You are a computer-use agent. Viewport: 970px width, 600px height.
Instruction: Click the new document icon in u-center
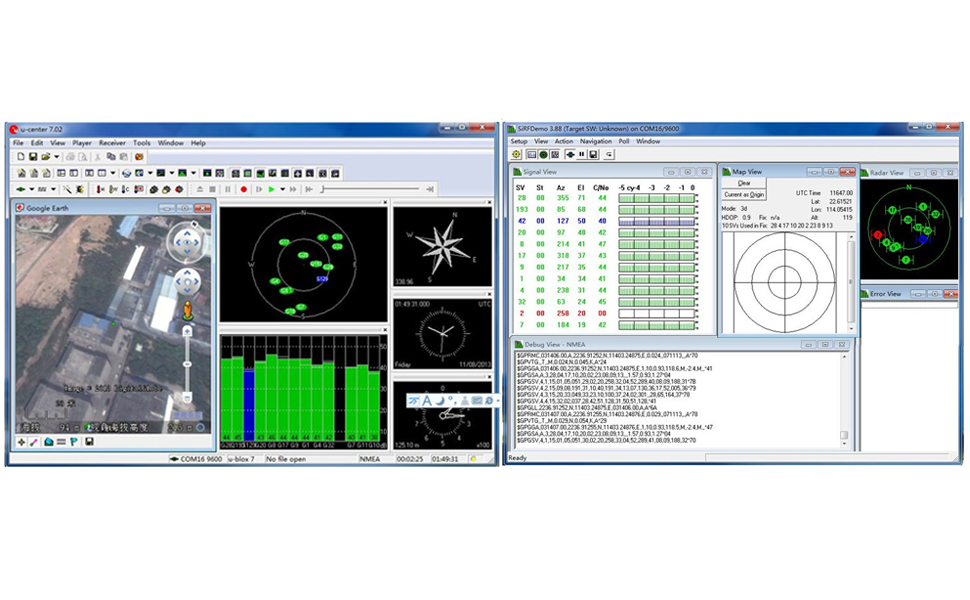pyautogui.click(x=19, y=157)
